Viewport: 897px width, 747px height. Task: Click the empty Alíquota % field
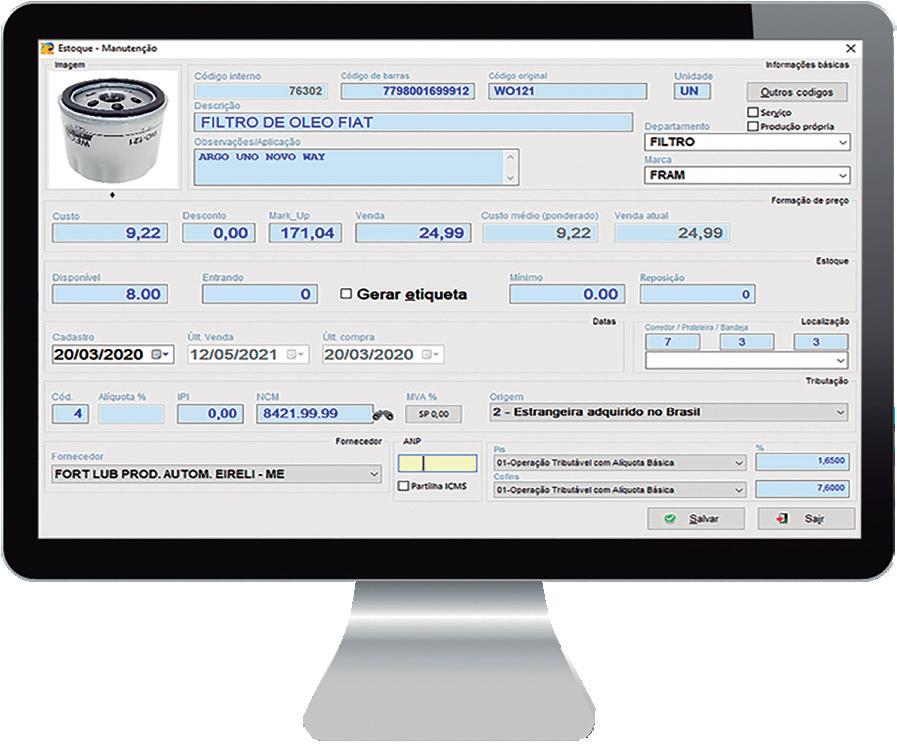coord(131,414)
